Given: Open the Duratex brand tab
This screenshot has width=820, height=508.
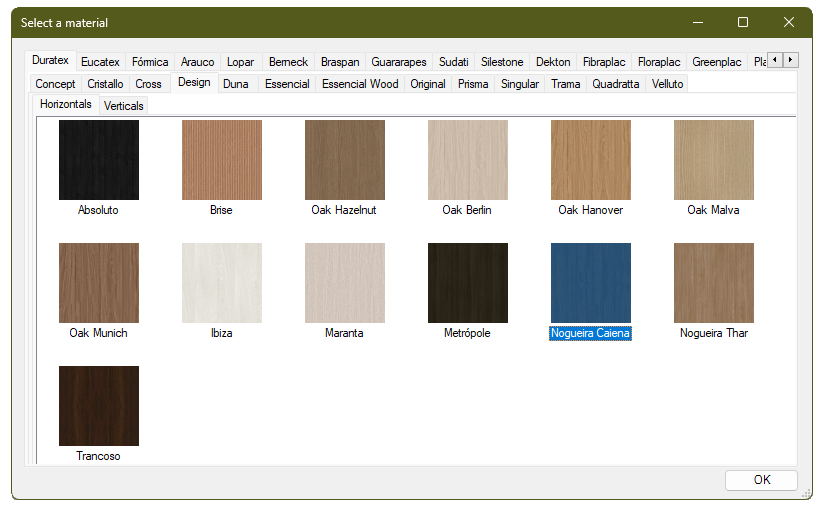Looking at the screenshot, I should [x=50, y=60].
